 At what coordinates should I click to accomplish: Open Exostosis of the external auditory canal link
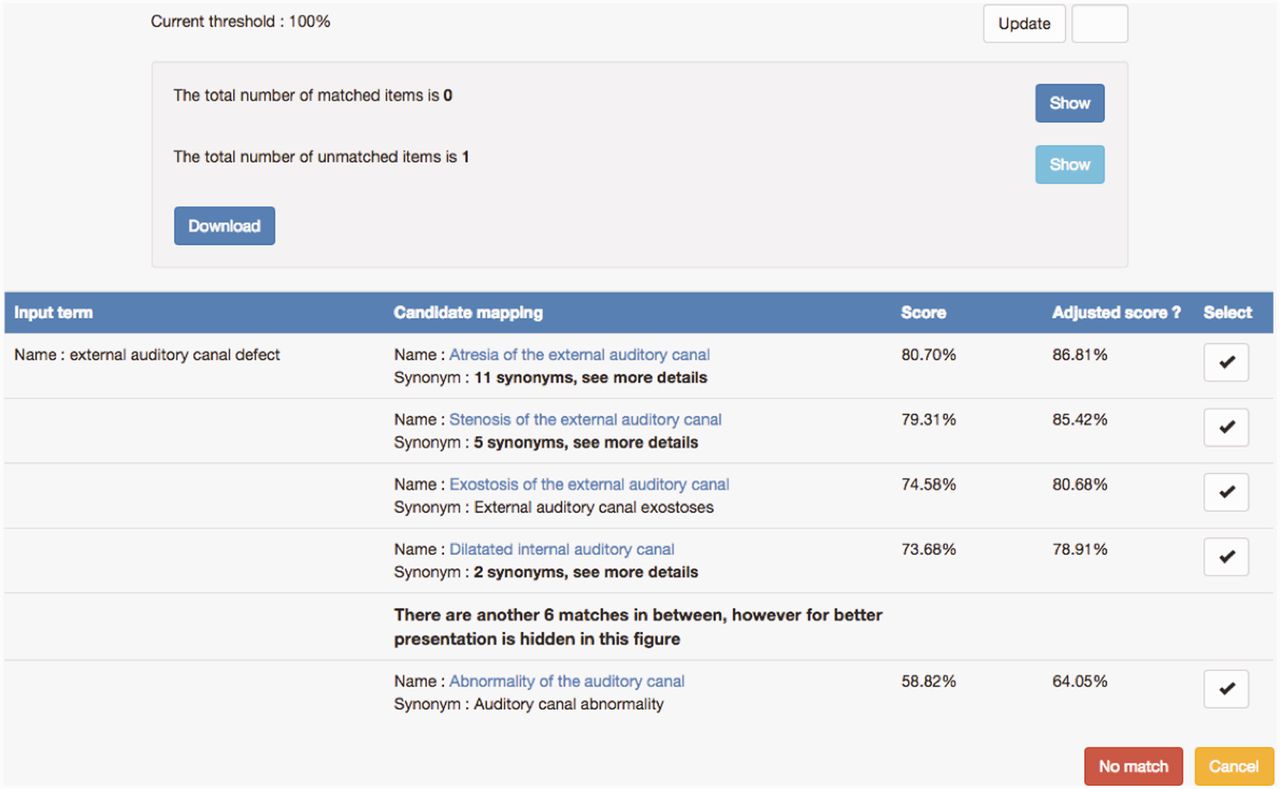[x=589, y=485]
